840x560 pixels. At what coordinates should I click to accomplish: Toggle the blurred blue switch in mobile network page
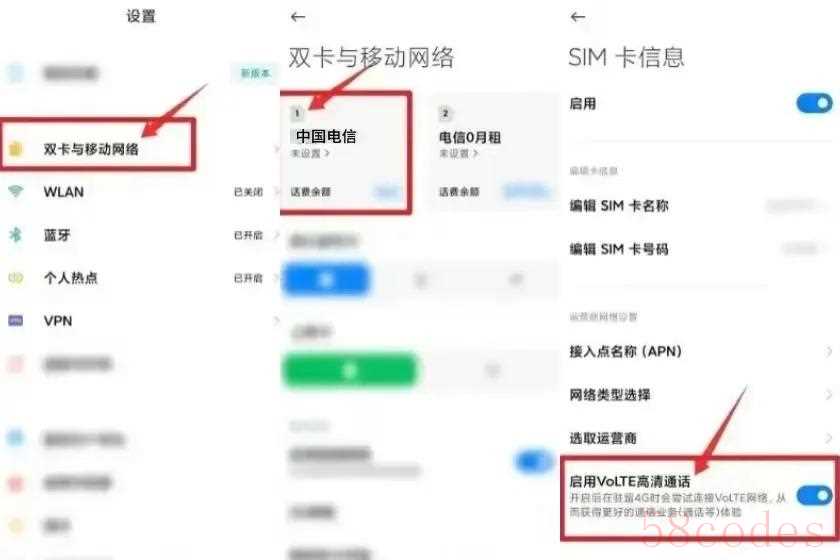pyautogui.click(x=533, y=461)
